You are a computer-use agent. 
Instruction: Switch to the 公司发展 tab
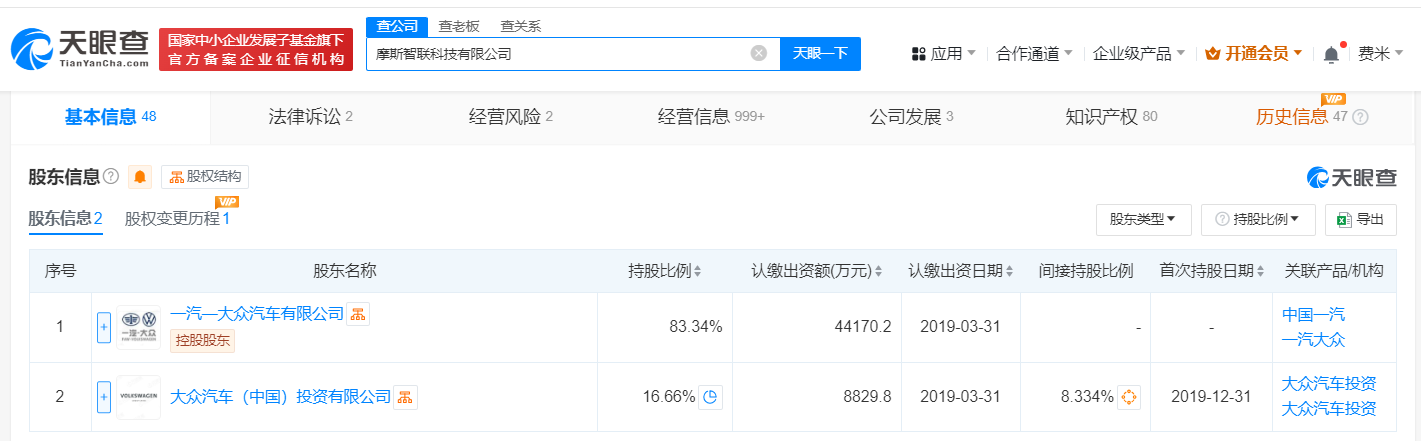(911, 117)
